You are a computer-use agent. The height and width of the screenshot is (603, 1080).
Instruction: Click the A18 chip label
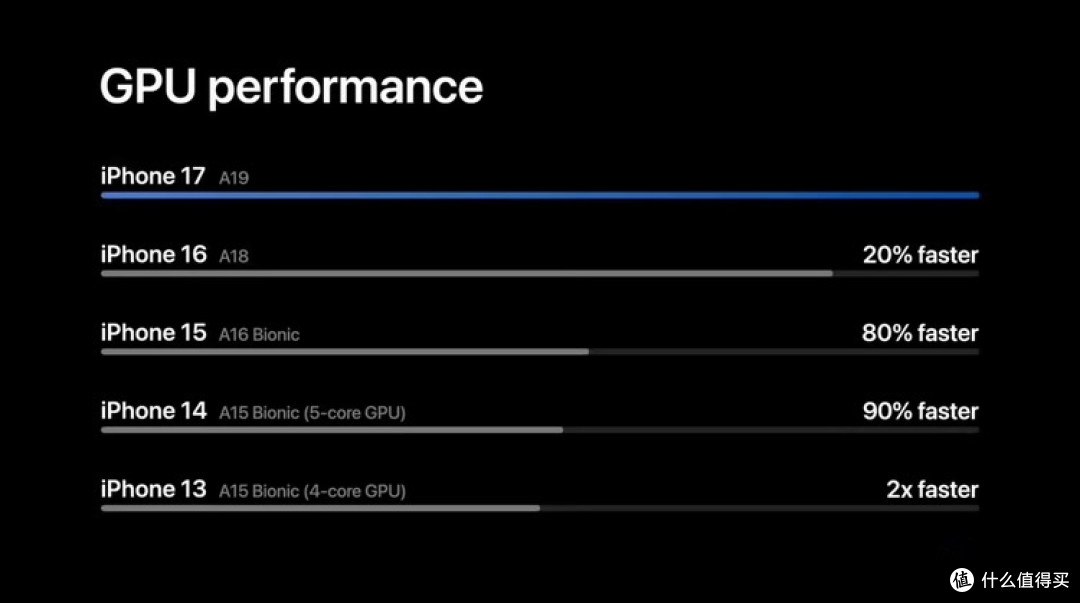233,256
